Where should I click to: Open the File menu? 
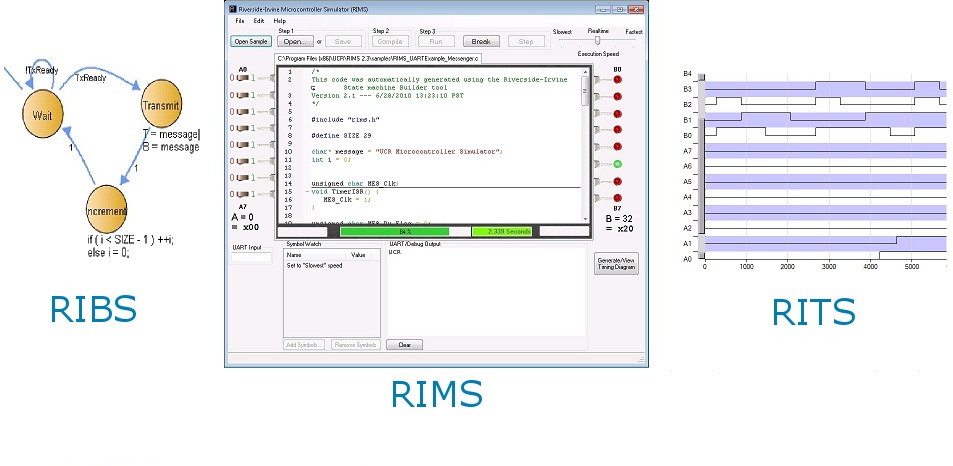coord(239,20)
